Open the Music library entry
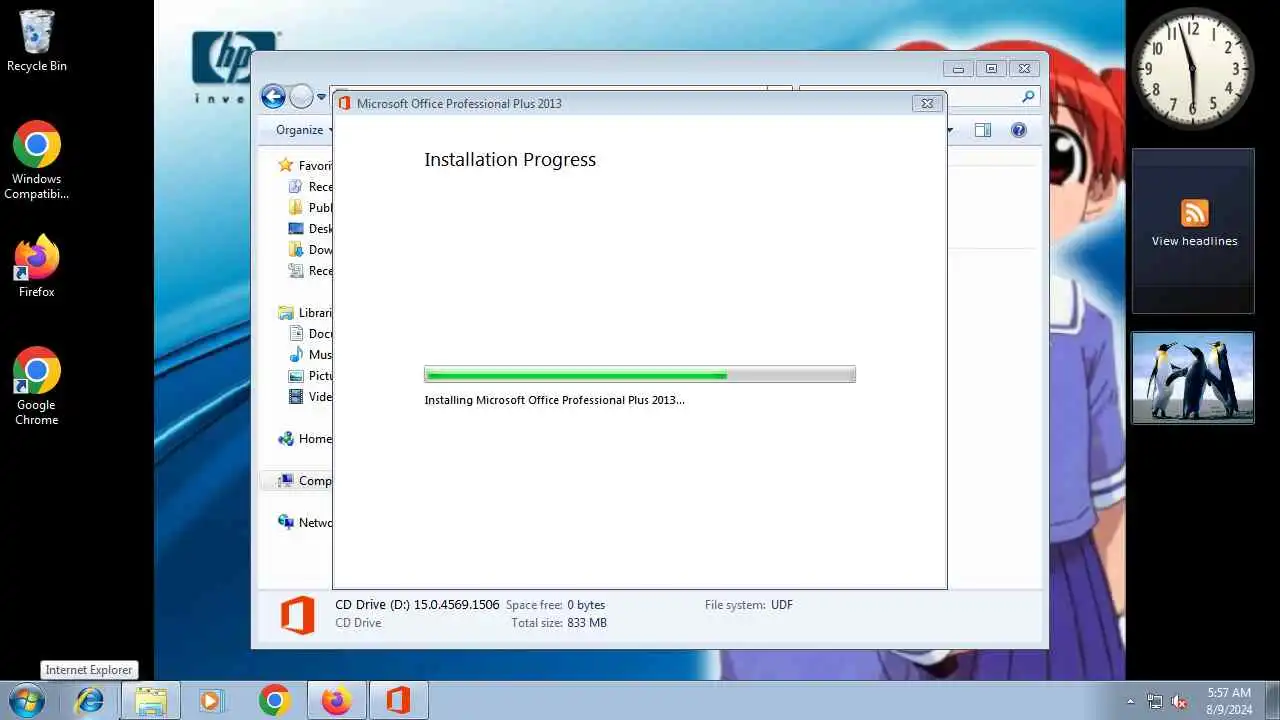 (x=310, y=355)
